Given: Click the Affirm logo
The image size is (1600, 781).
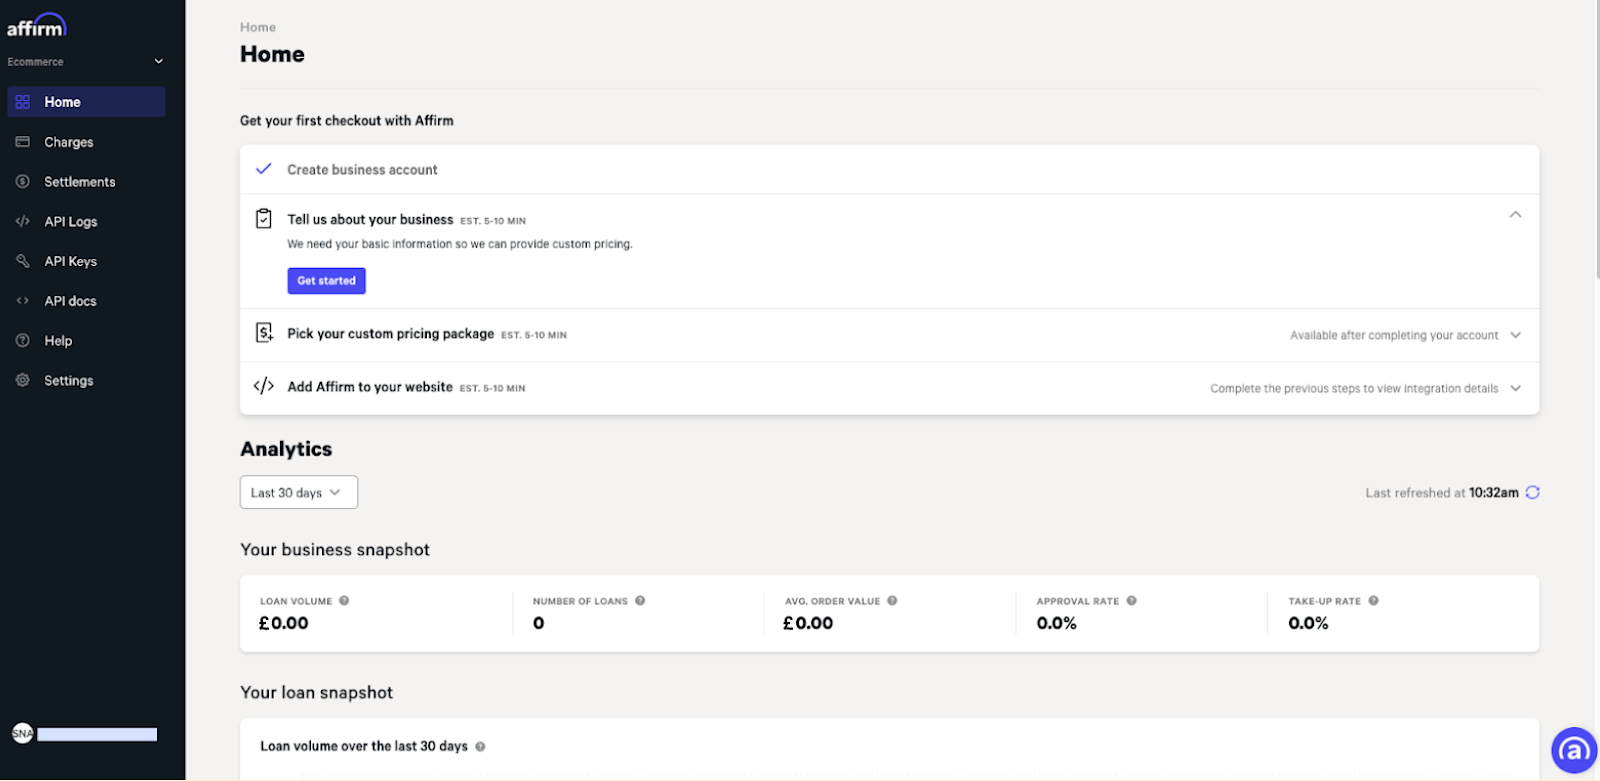Looking at the screenshot, I should click(36, 25).
